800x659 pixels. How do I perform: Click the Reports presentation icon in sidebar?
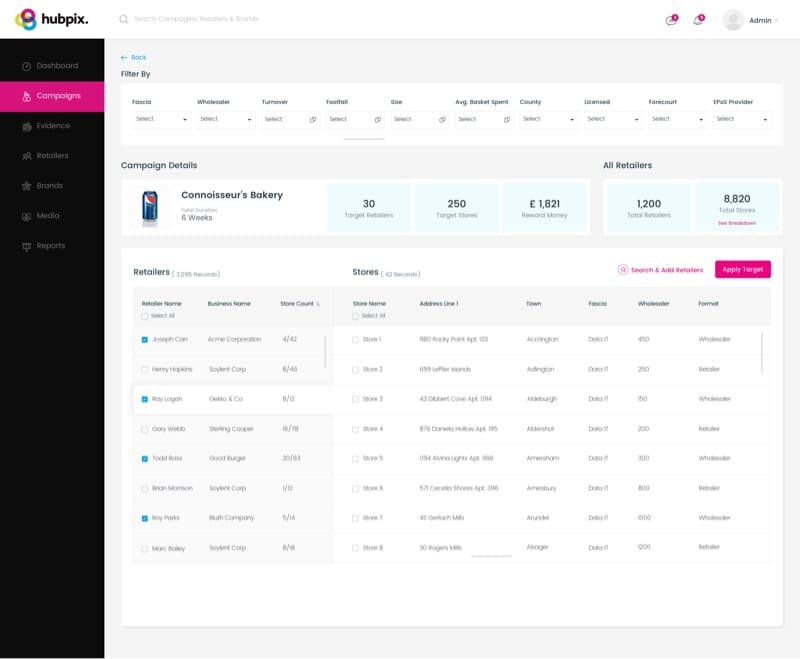pos(27,246)
